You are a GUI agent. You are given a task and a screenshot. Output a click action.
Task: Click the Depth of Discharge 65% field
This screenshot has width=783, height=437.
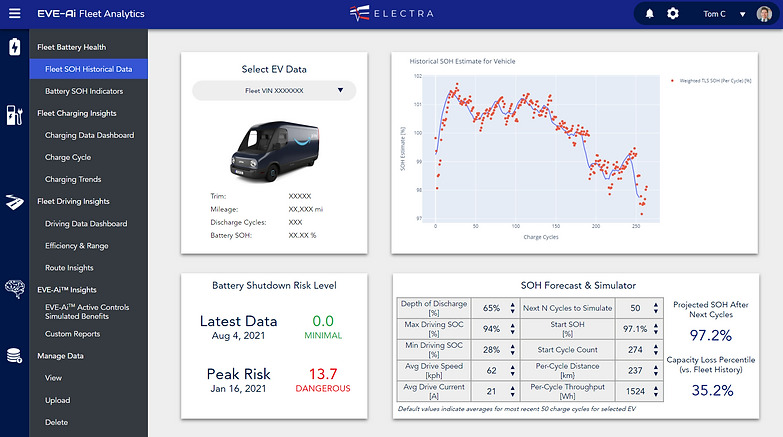(x=495, y=308)
